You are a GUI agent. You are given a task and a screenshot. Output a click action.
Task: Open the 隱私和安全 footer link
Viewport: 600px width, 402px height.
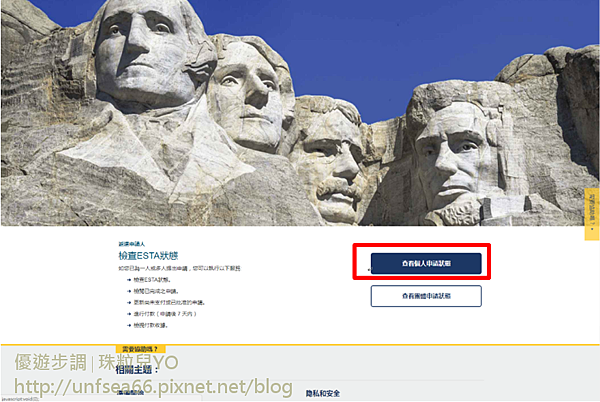[x=323, y=393]
